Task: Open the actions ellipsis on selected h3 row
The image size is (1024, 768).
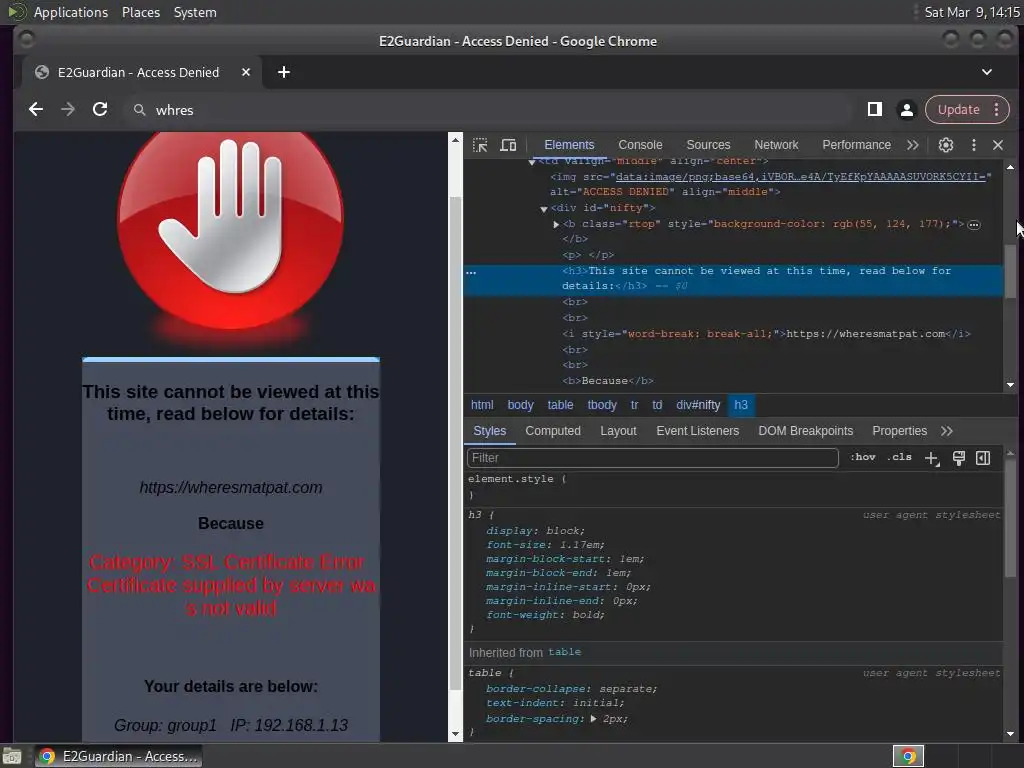Action: click(471, 272)
